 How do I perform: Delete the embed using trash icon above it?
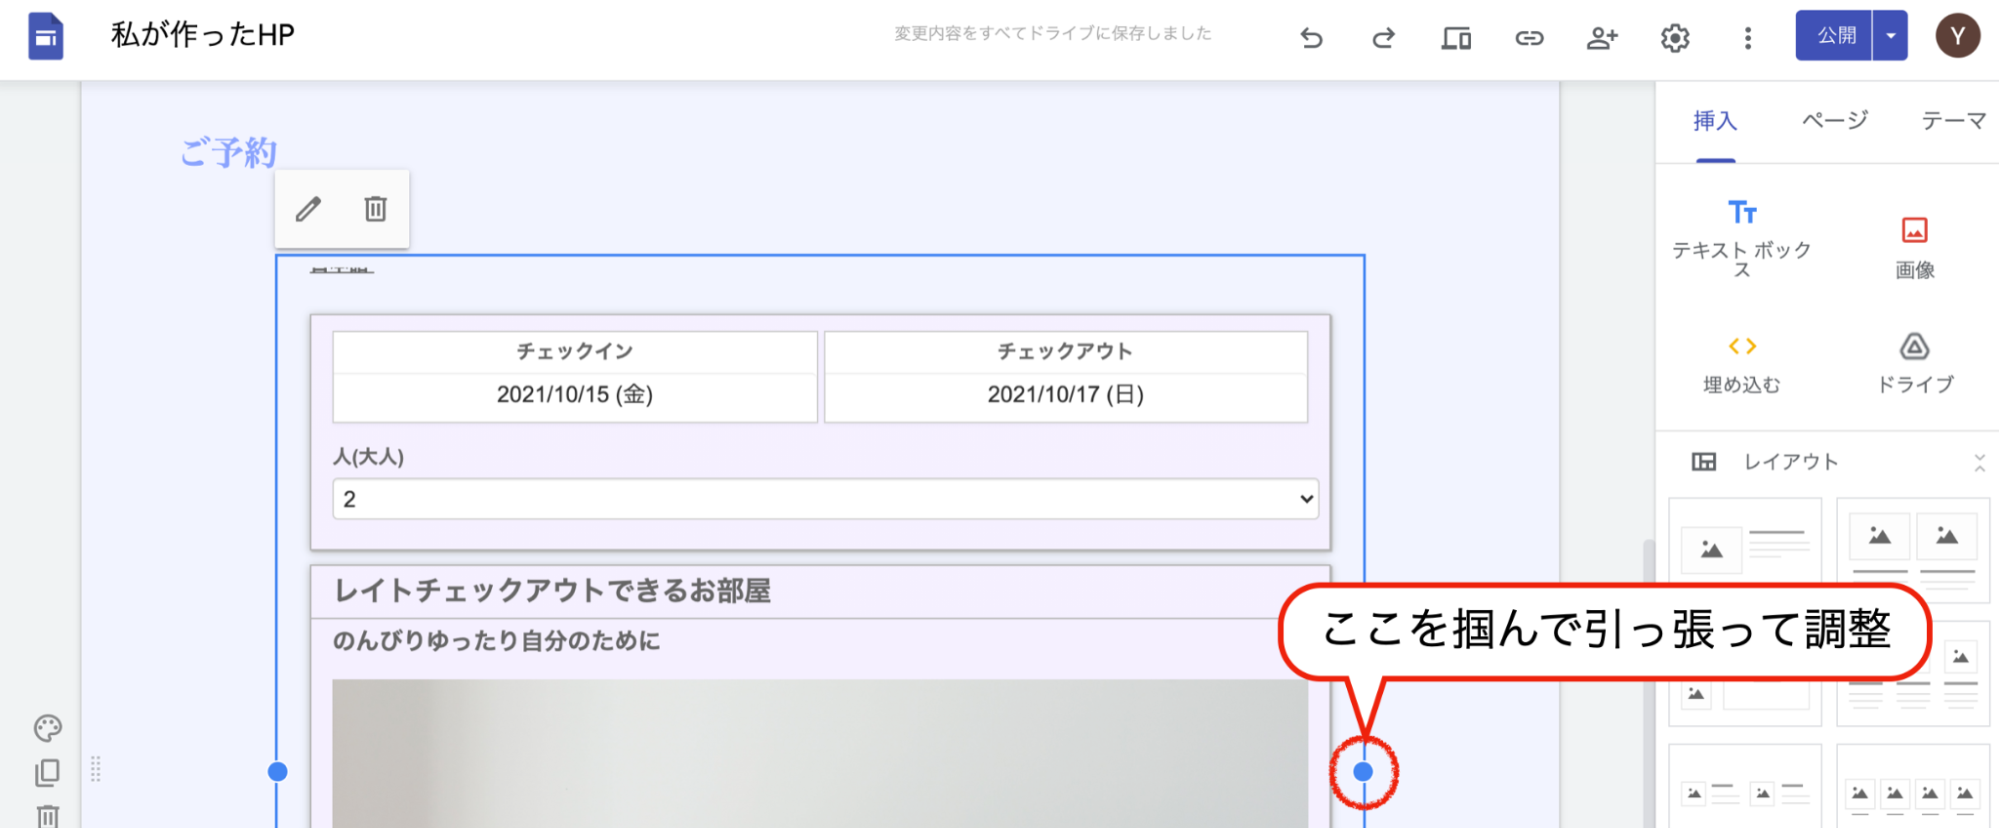pyautogui.click(x=375, y=209)
